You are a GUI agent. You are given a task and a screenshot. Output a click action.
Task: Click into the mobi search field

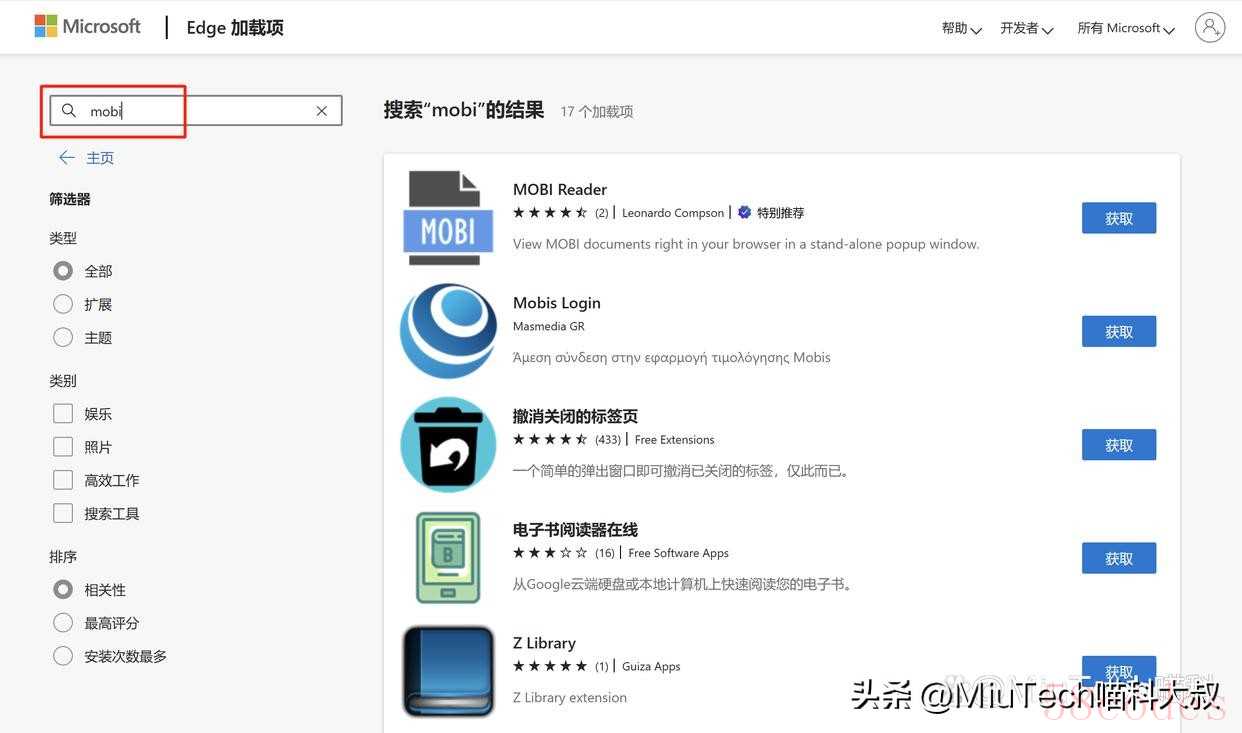pyautogui.click(x=196, y=111)
